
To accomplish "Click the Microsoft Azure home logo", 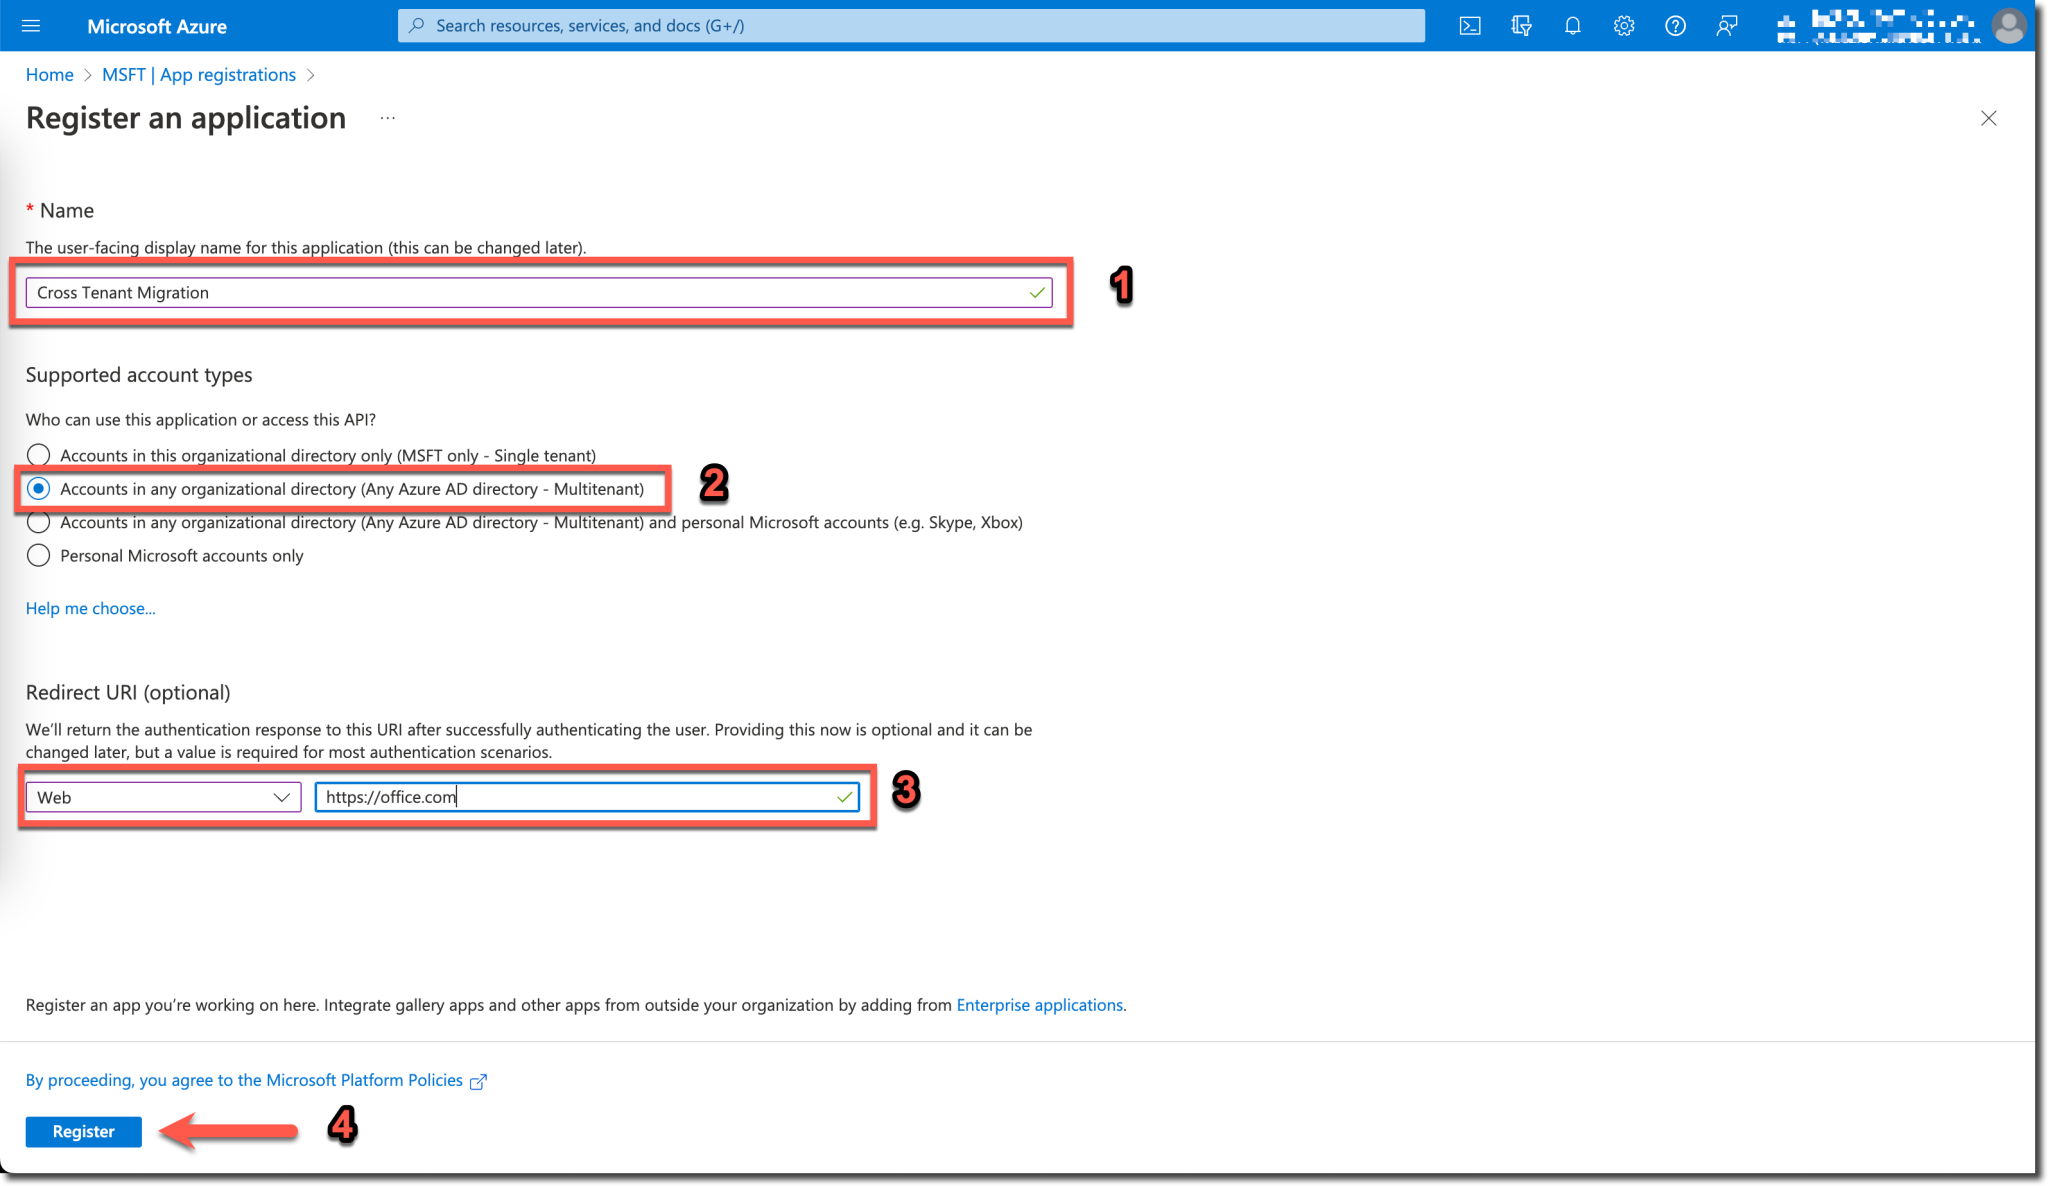I will click(156, 26).
